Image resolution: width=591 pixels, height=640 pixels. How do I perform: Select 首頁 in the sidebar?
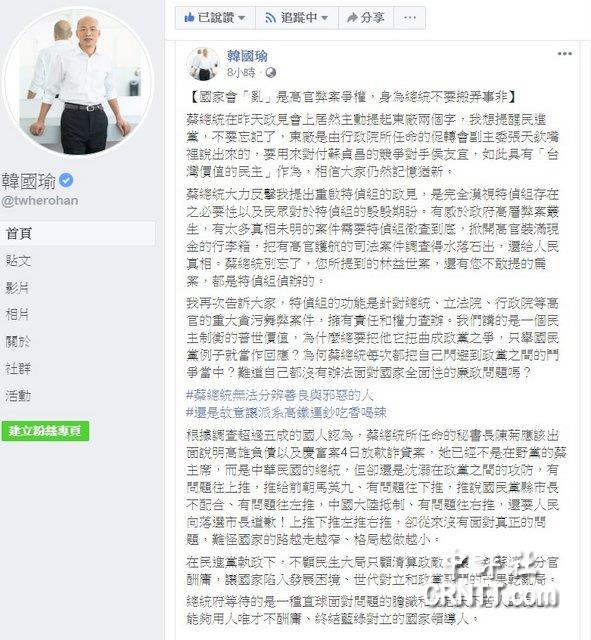click(x=78, y=233)
